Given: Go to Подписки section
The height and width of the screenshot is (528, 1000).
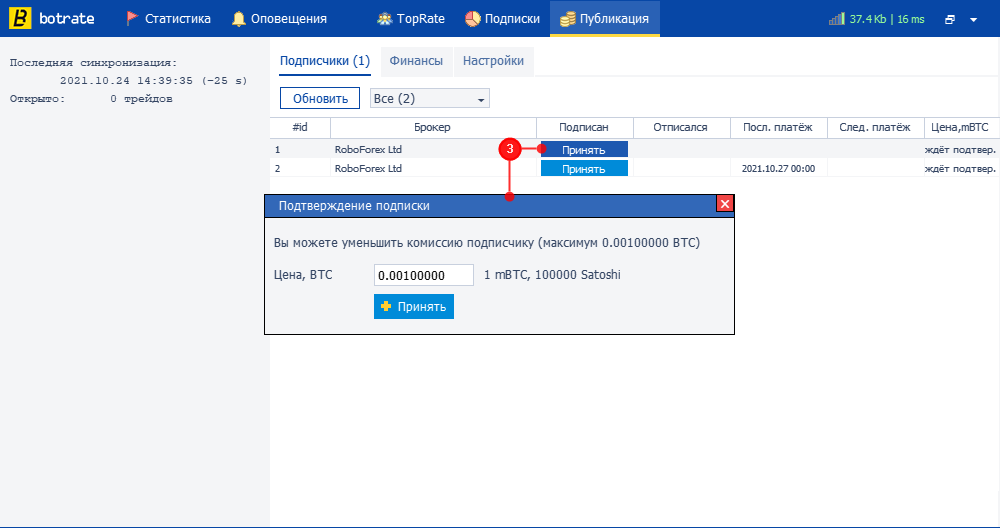Looking at the screenshot, I should [503, 19].
